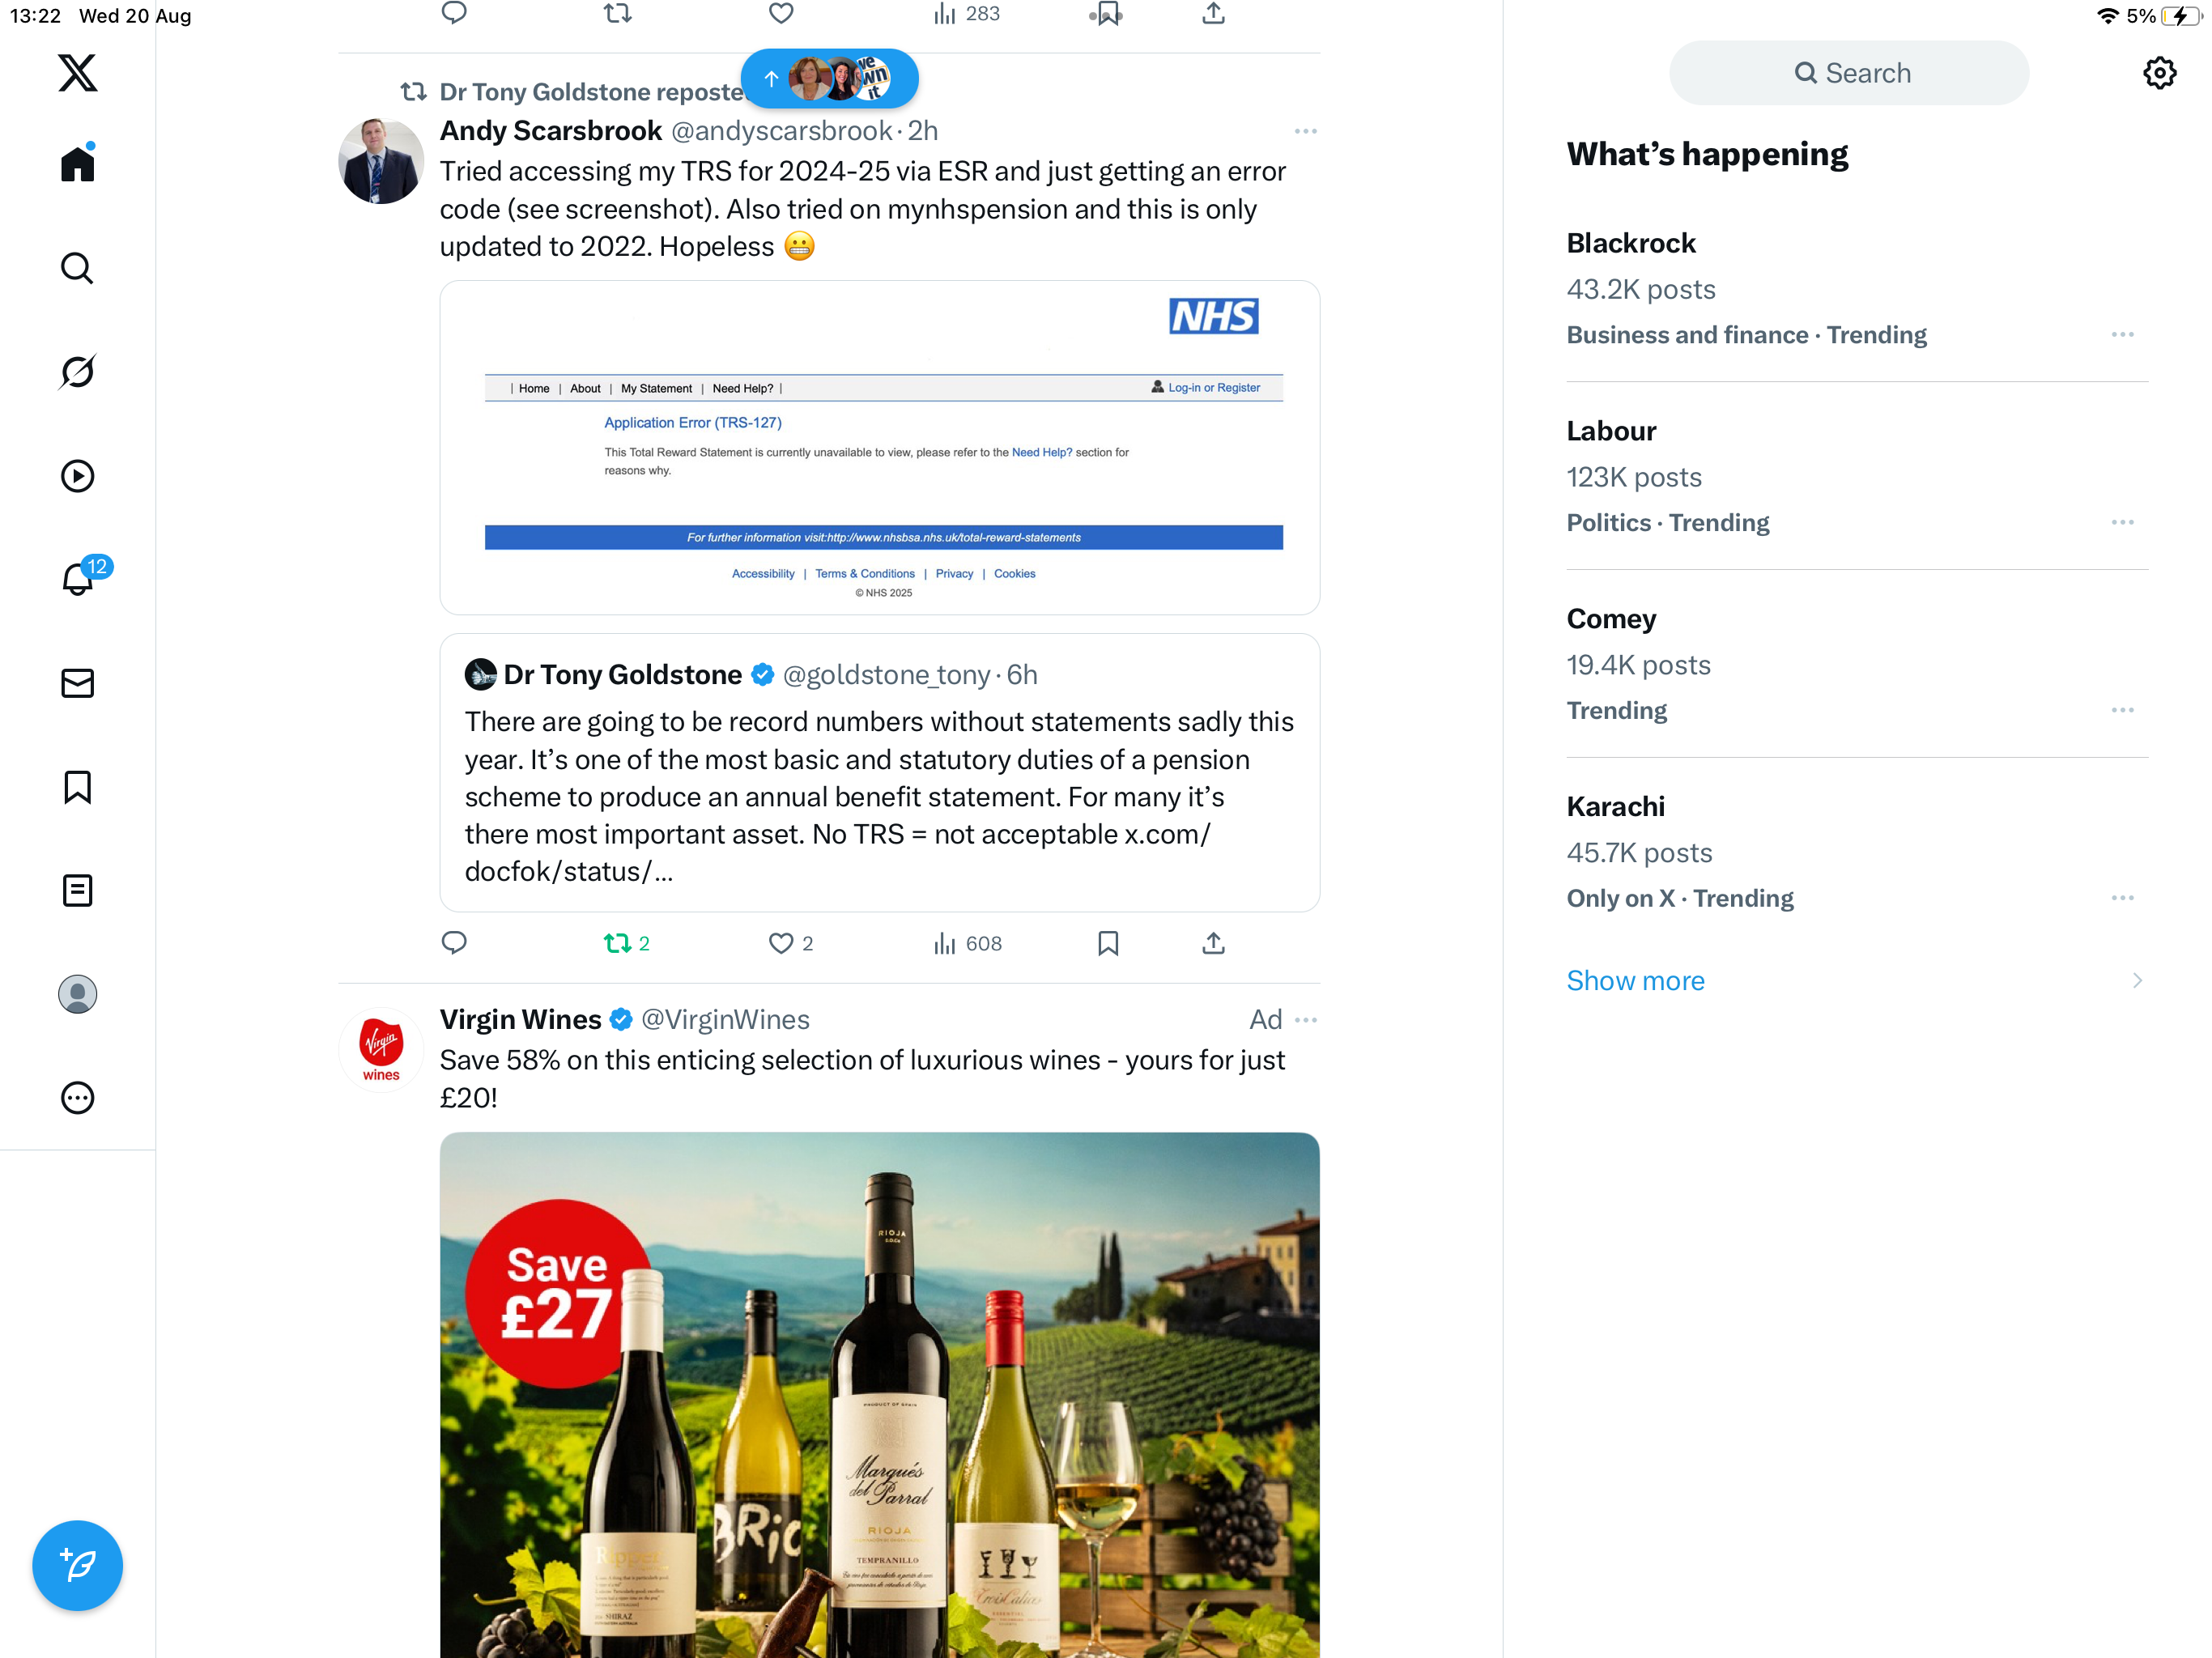Screen dimensions: 2212x1658
Task: Open more options for Blackrock trend
Action: (x=2122, y=335)
